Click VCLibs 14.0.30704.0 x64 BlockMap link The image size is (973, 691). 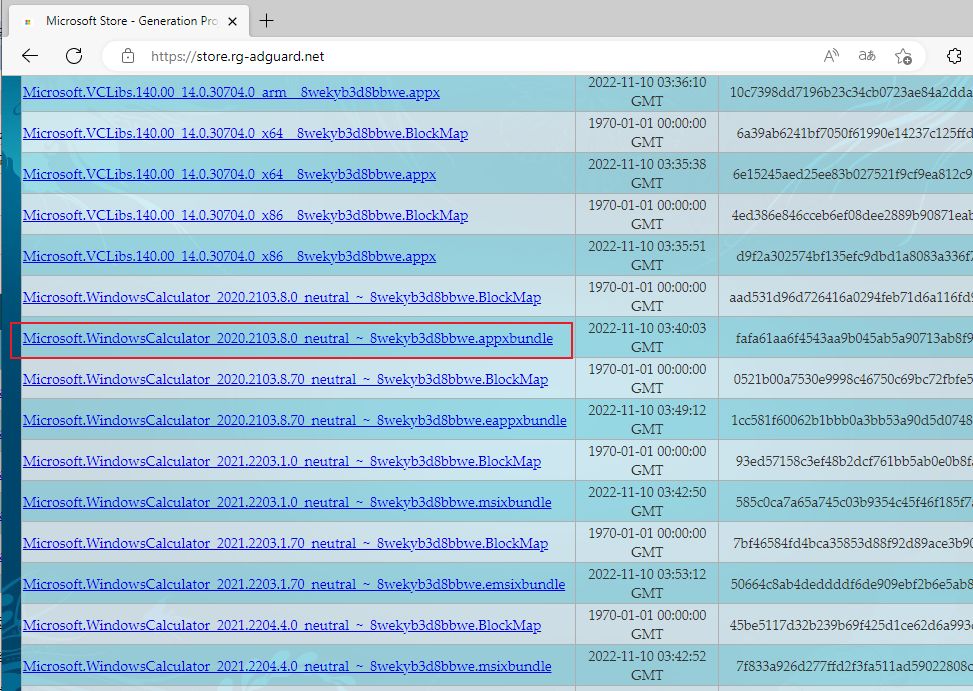point(245,133)
